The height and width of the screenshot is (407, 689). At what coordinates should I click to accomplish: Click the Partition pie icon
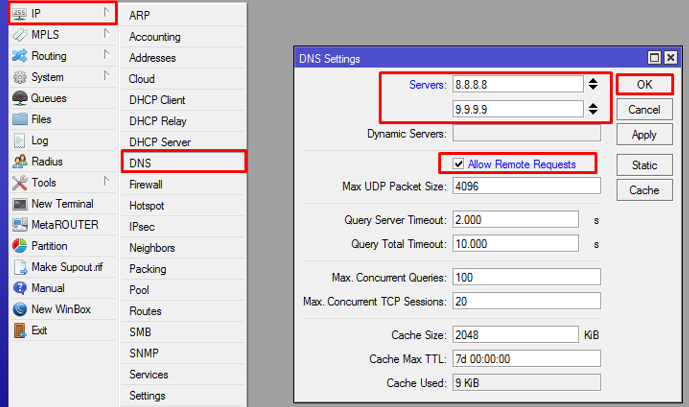[x=20, y=246]
